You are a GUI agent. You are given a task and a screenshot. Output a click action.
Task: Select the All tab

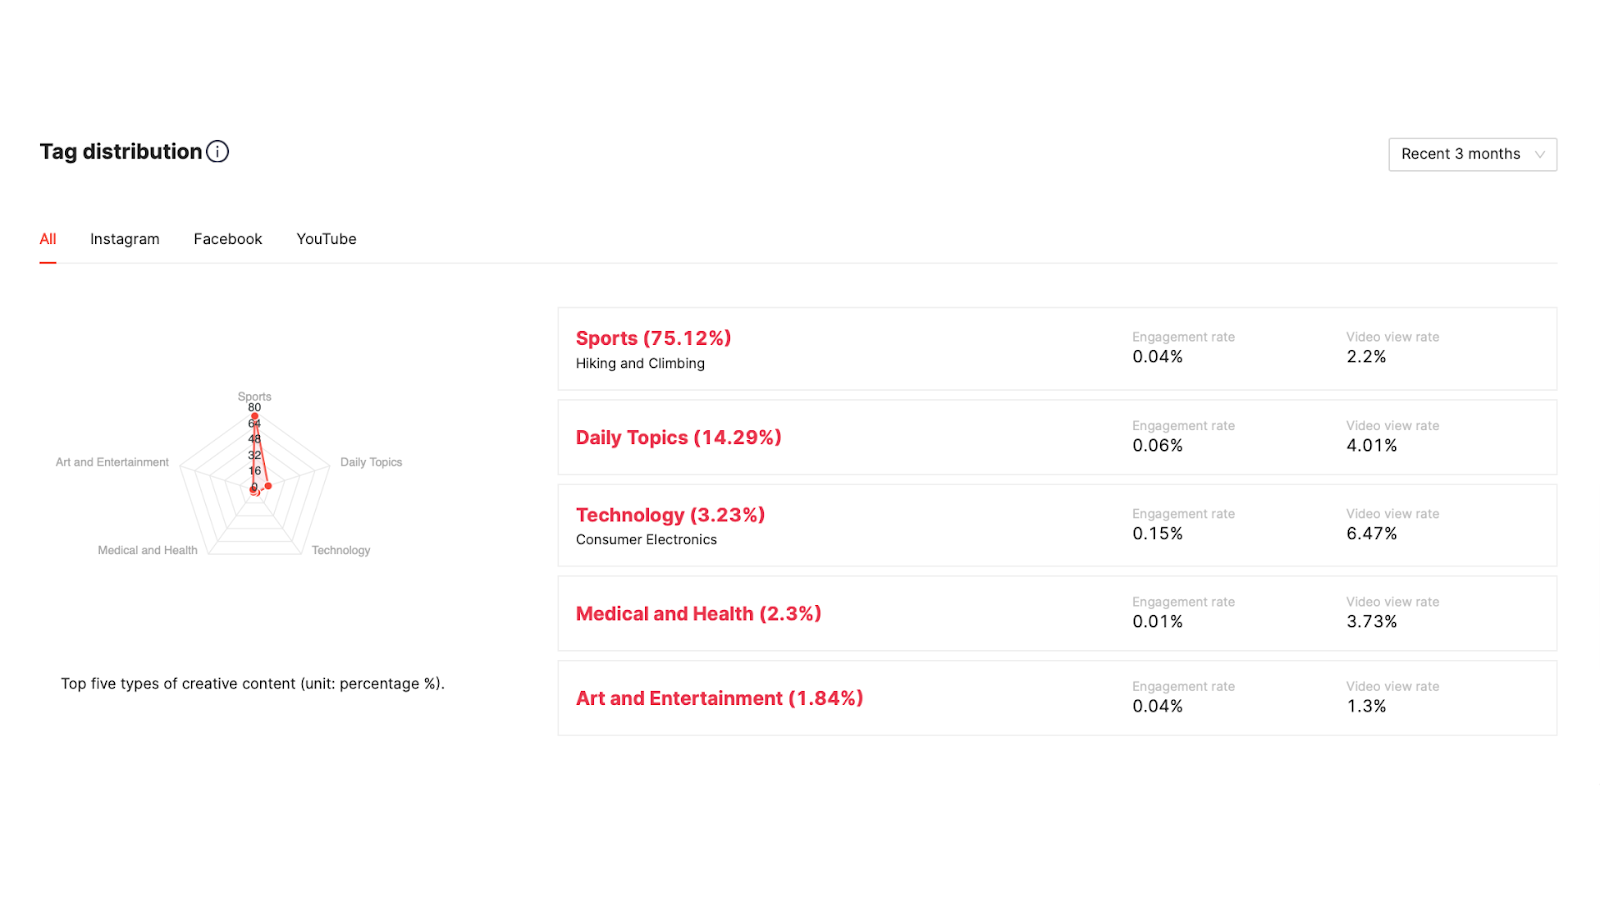[48, 239]
